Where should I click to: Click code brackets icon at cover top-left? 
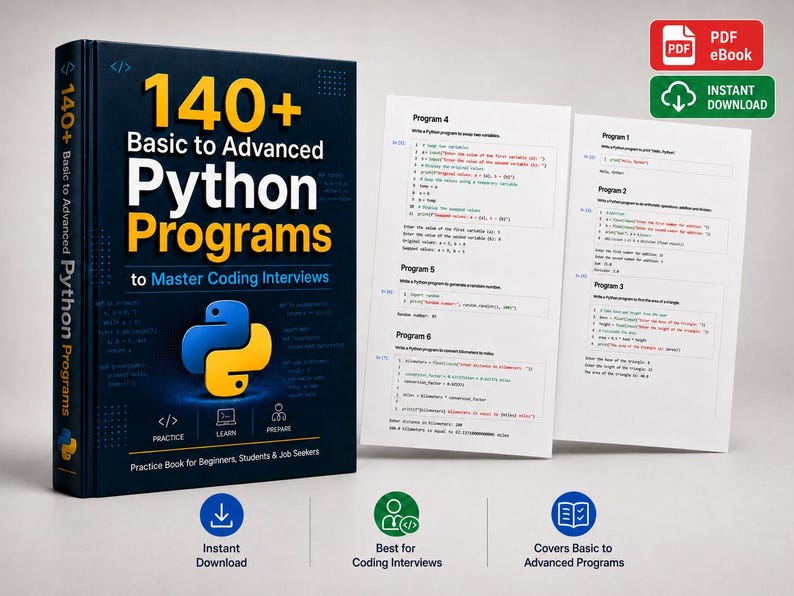click(x=121, y=67)
